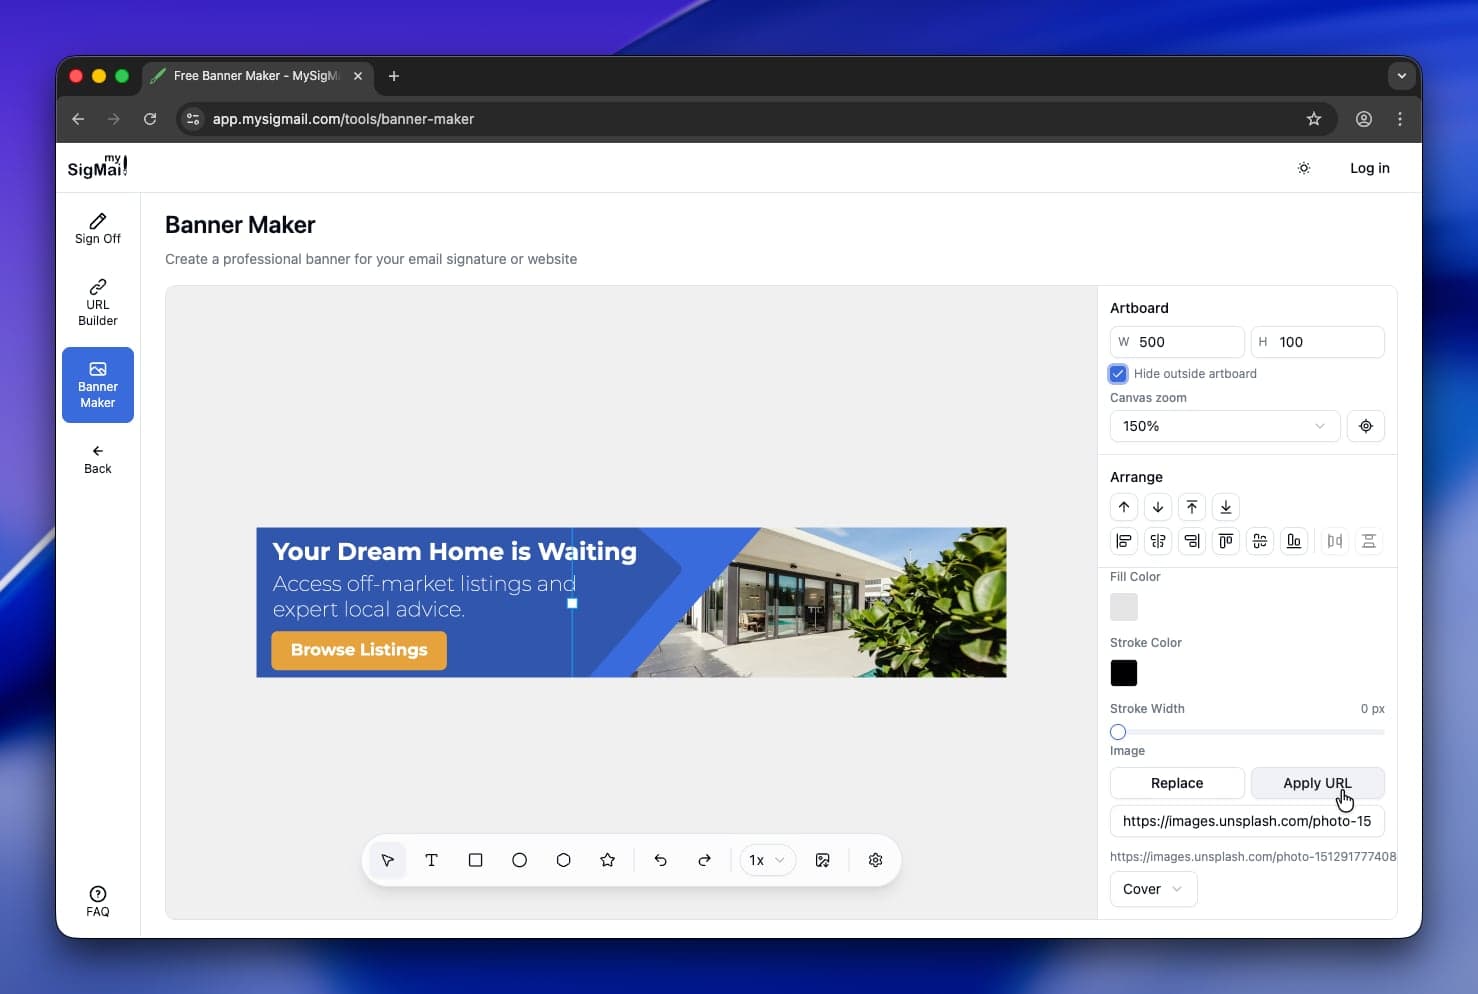
Task: Open the 1x export scale dropdown
Action: (767, 860)
